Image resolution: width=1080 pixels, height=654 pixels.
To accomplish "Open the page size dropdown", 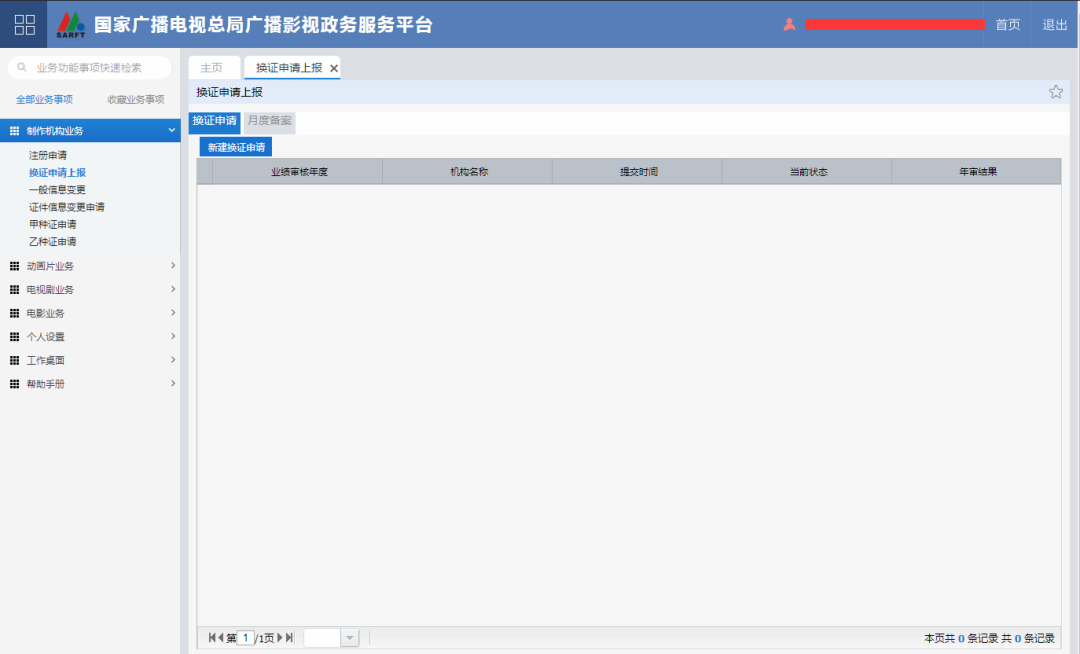I will 350,638.
